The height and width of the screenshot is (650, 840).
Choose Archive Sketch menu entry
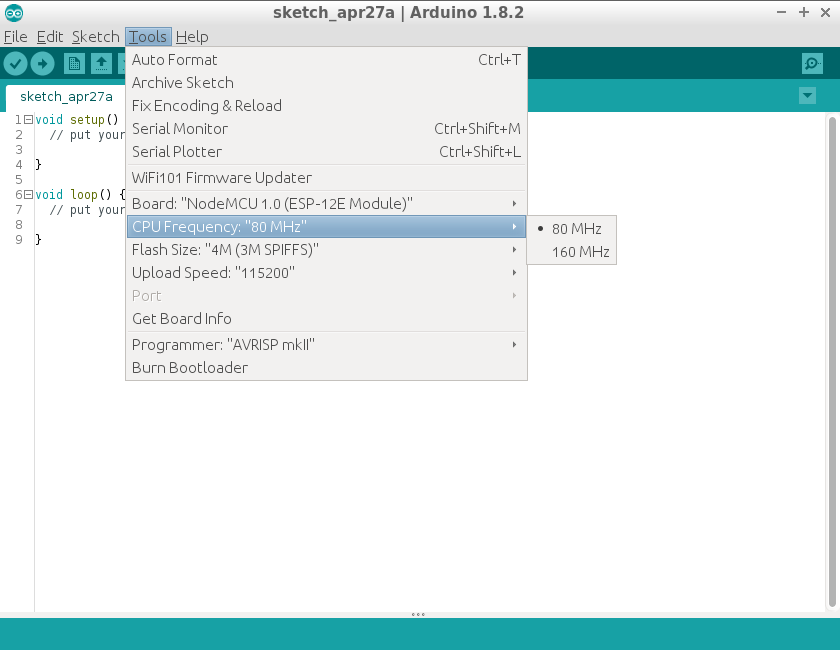[326, 83]
